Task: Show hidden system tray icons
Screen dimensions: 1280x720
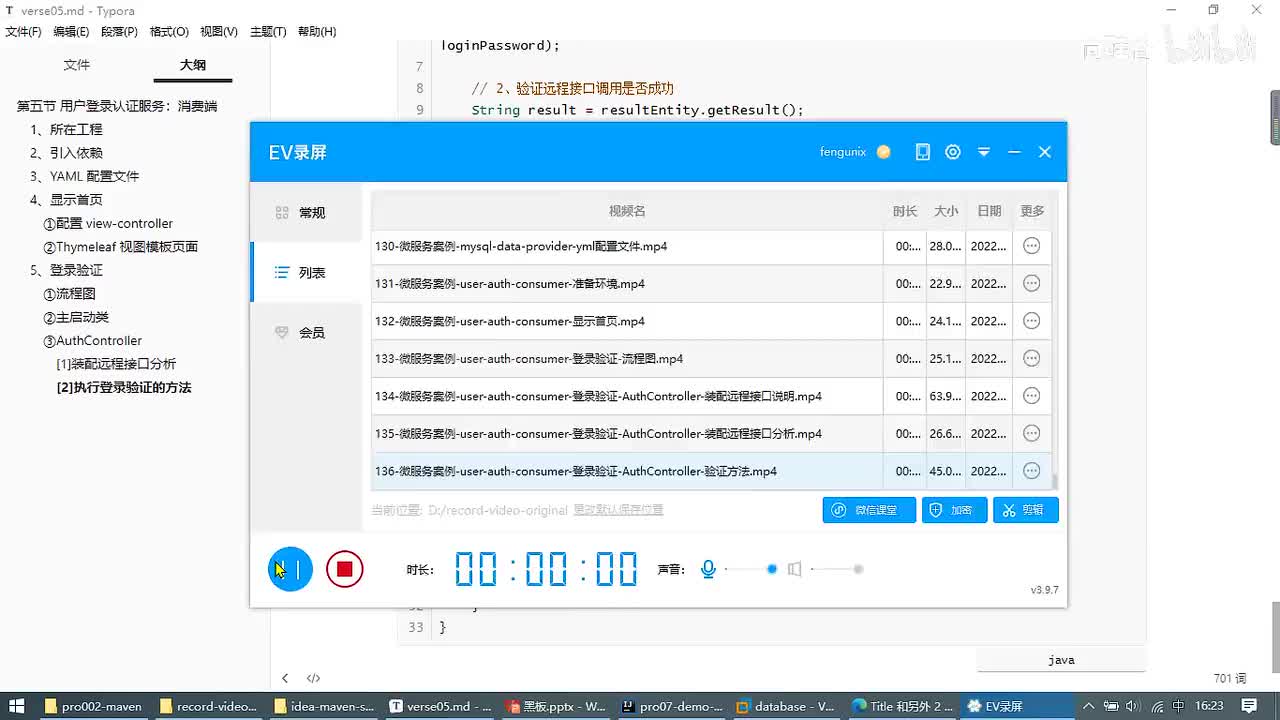Action: 1091,706
